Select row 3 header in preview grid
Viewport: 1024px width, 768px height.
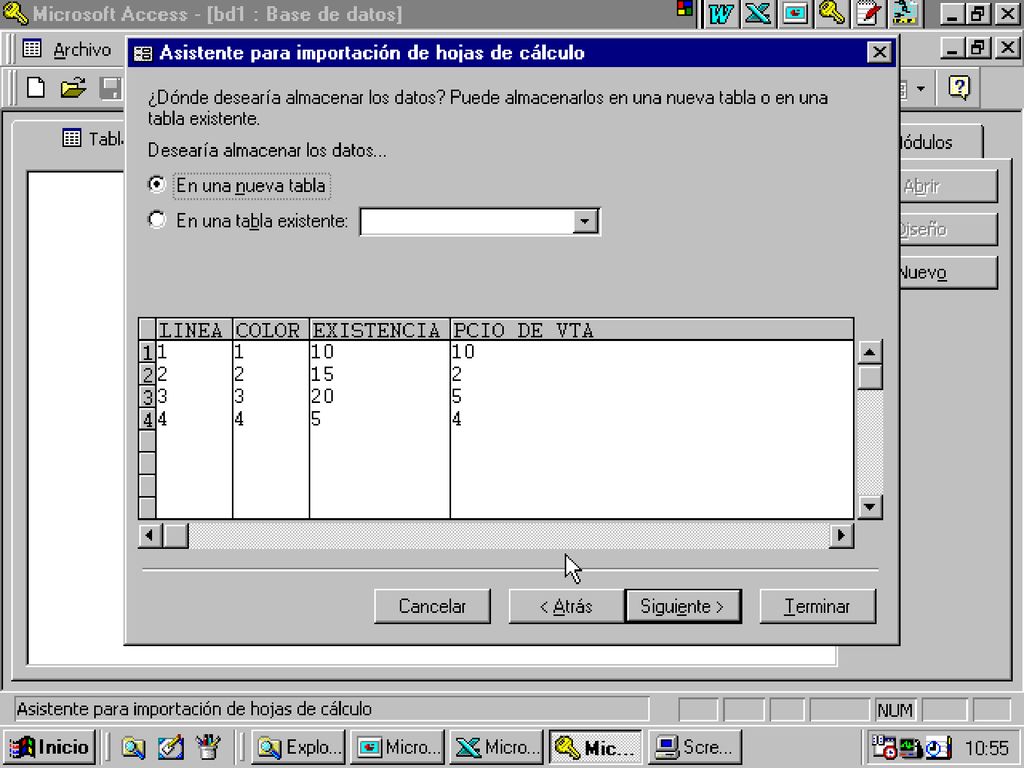pos(147,397)
